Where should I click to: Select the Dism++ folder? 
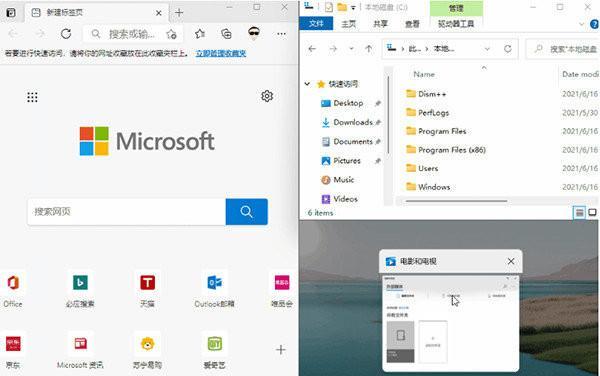coord(432,94)
